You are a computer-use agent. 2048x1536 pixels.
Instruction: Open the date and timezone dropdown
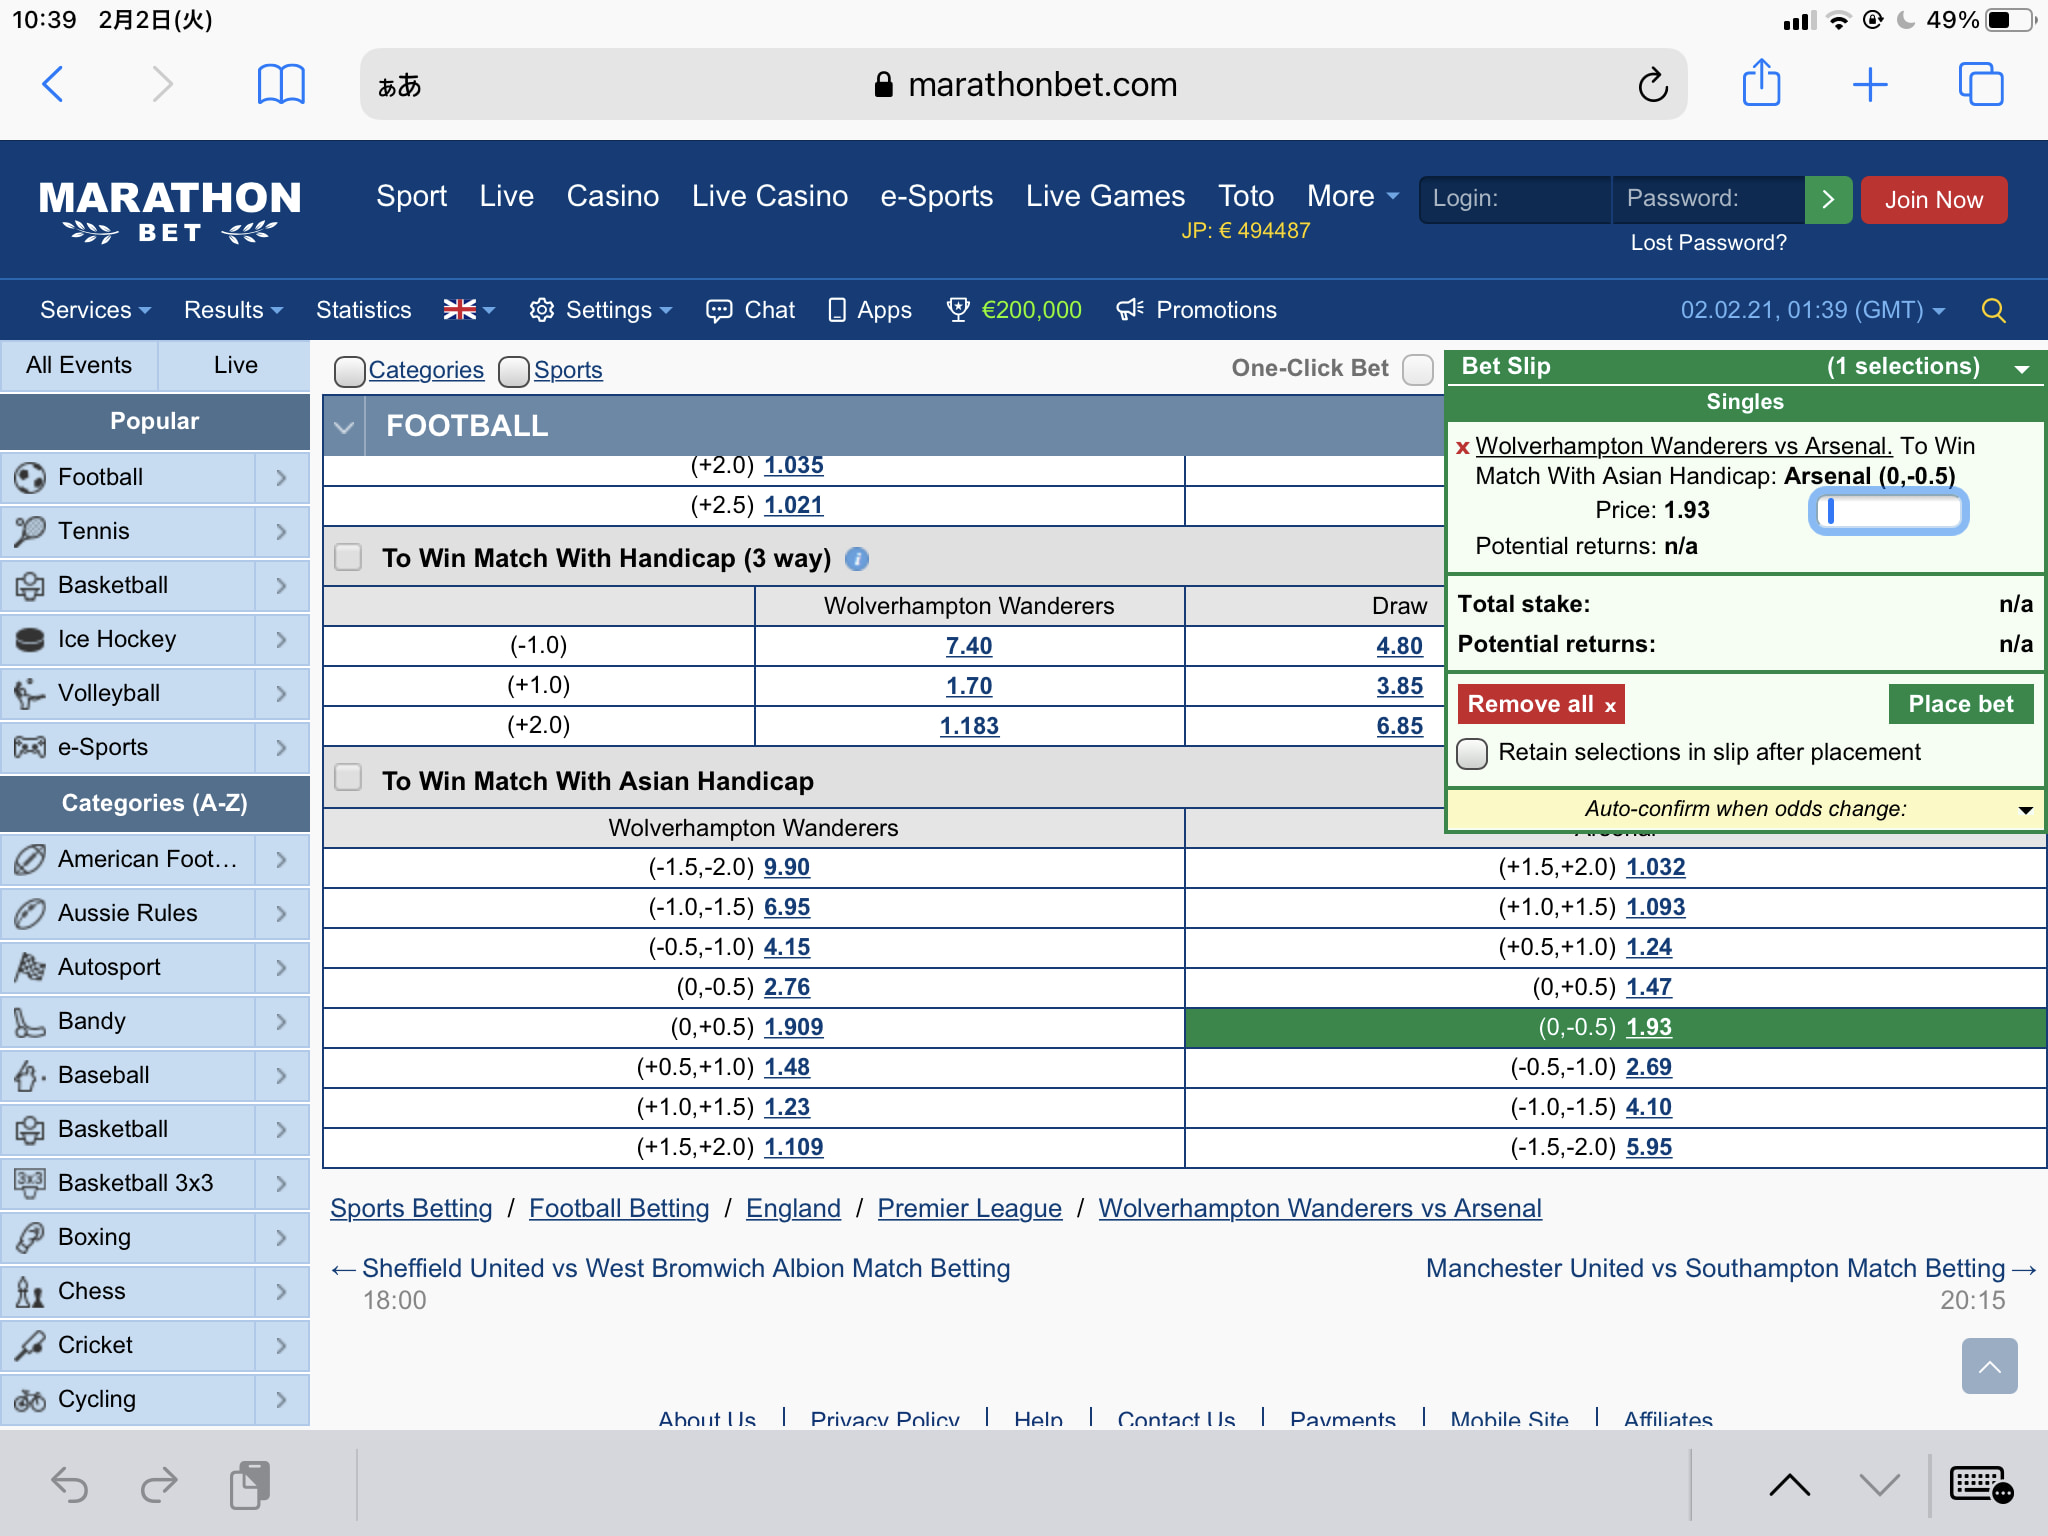tap(1812, 311)
